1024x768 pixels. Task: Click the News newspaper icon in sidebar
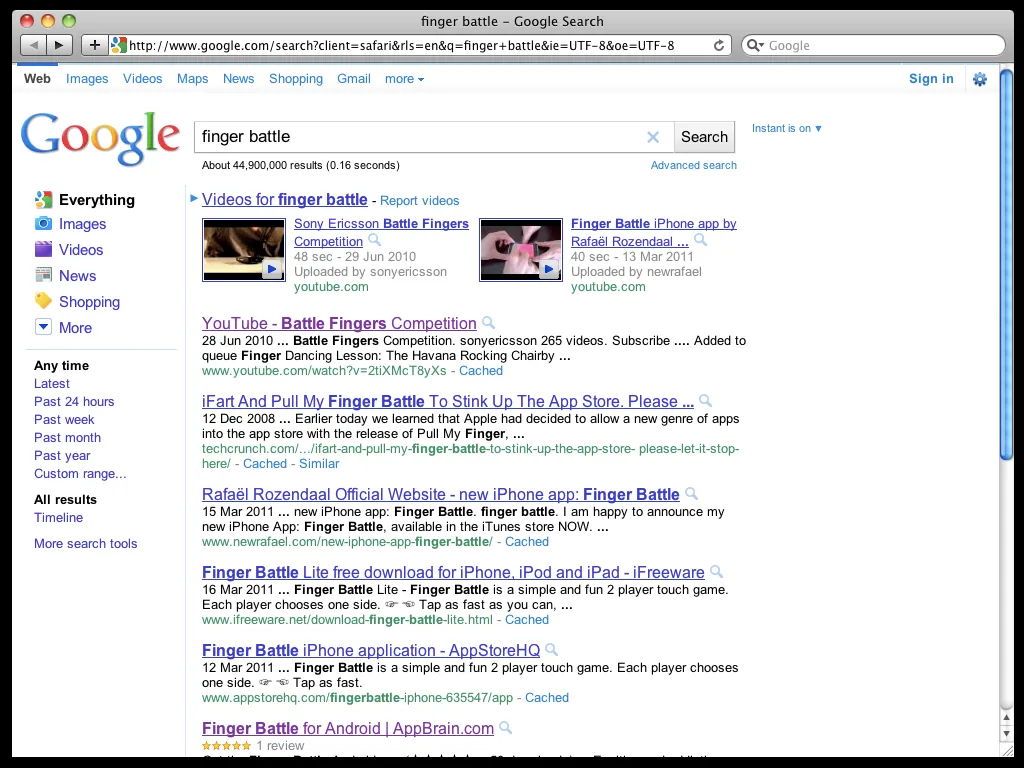pos(43,275)
